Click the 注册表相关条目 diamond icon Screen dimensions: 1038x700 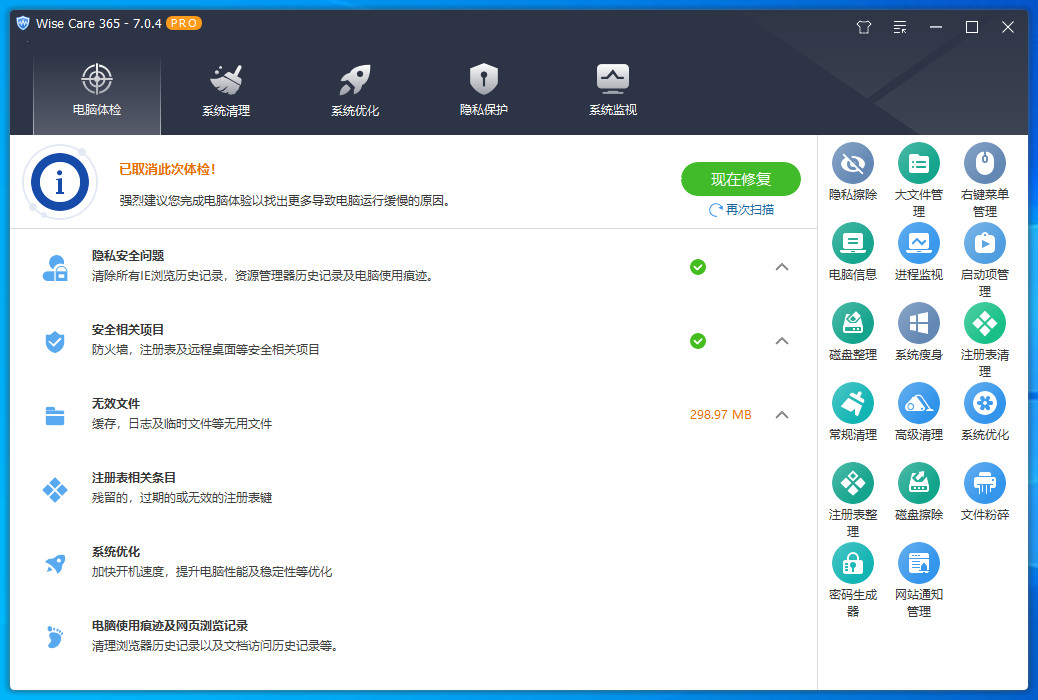tap(55, 490)
